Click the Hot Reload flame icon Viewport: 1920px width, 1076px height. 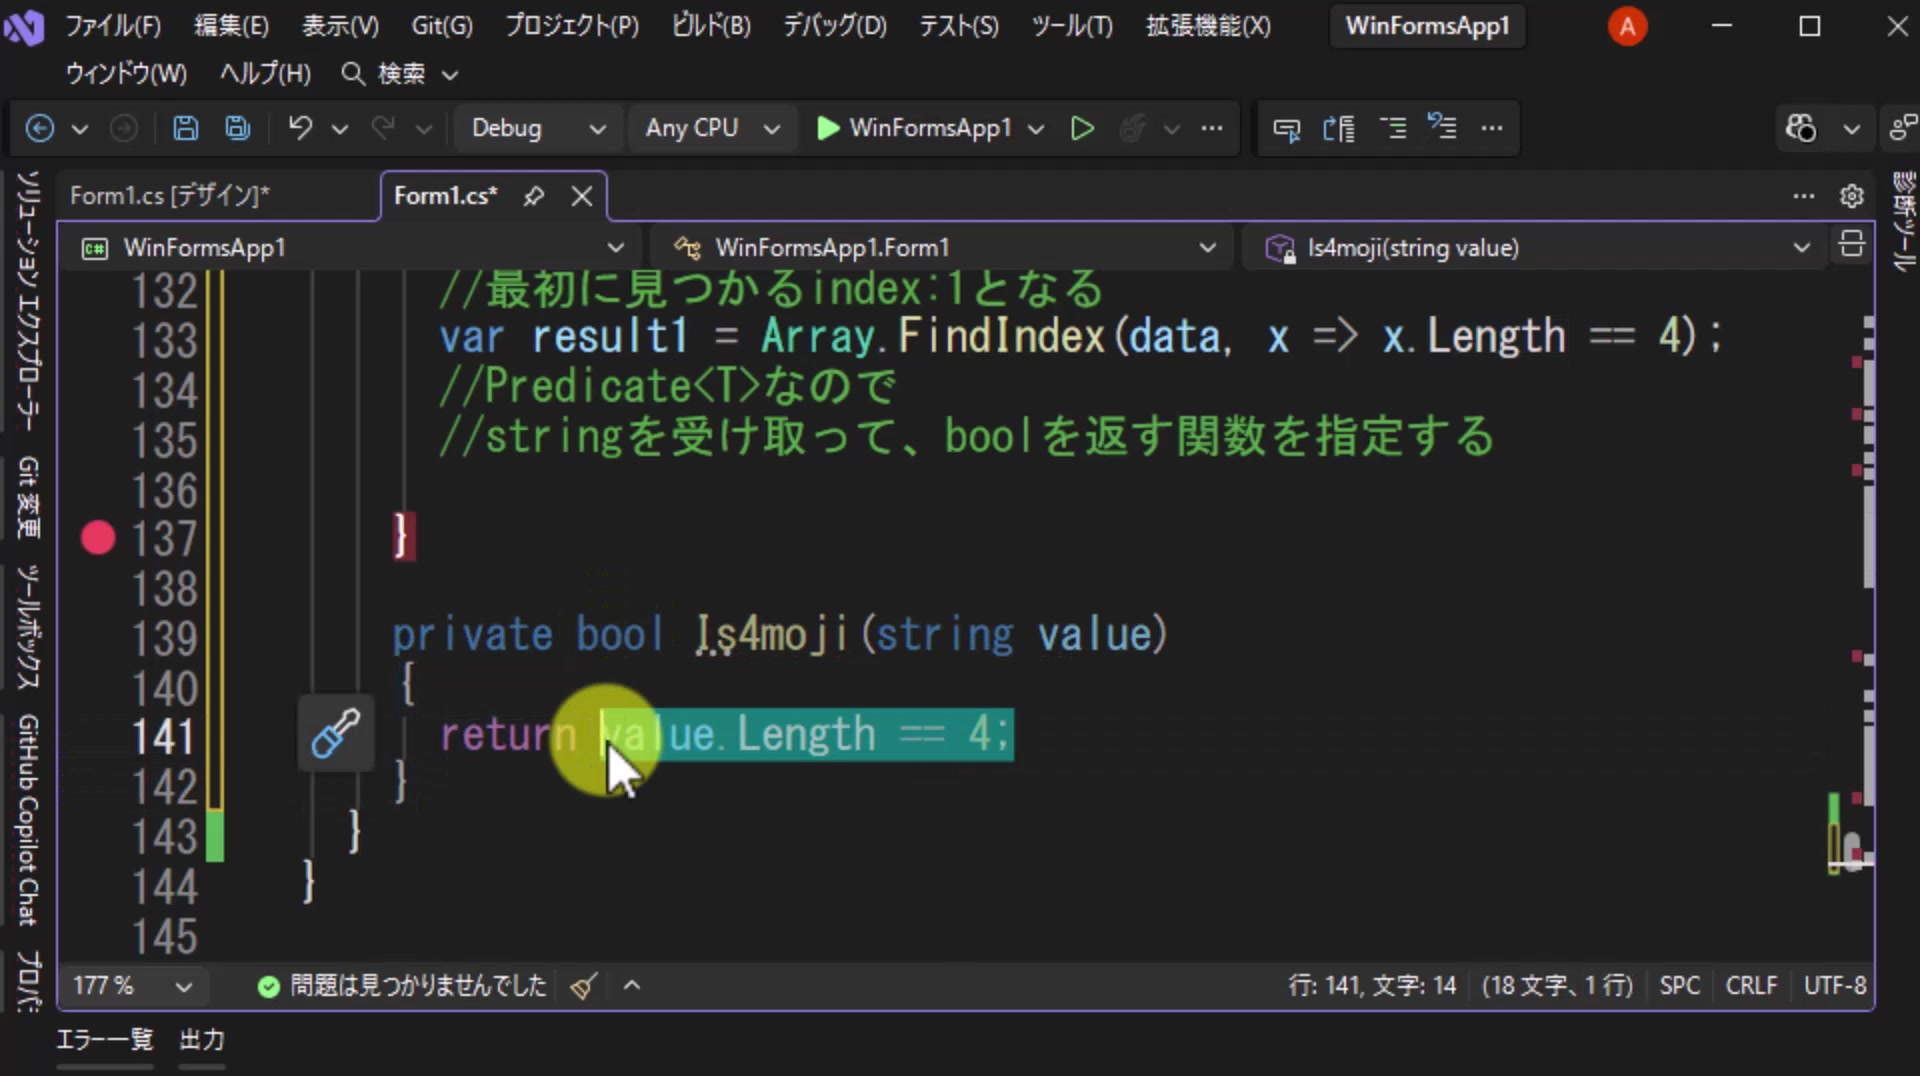click(x=1132, y=128)
